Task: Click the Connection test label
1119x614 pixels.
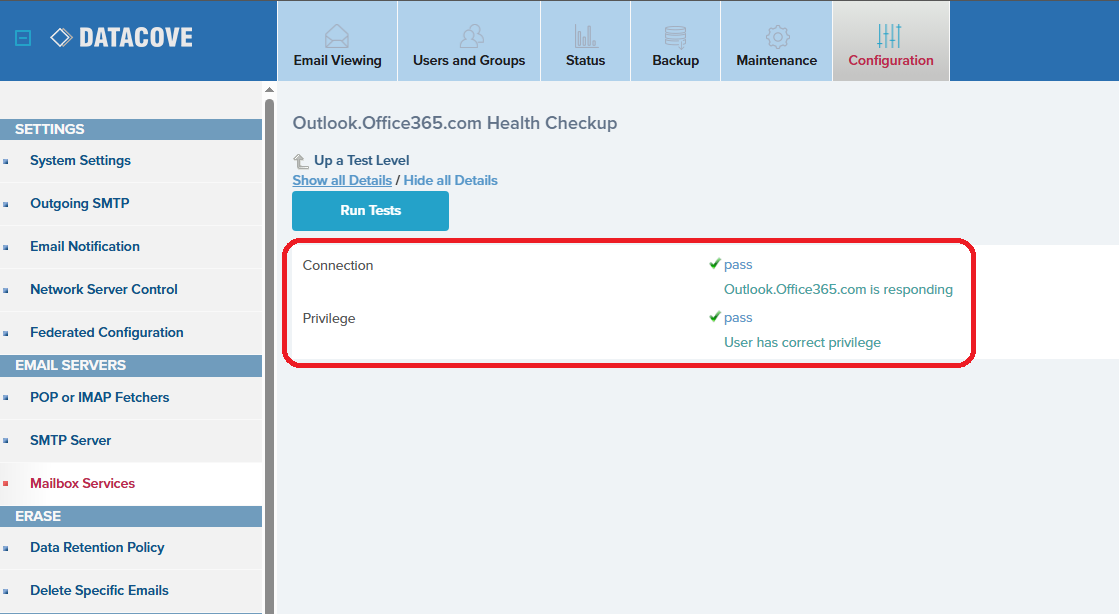Action: point(338,266)
